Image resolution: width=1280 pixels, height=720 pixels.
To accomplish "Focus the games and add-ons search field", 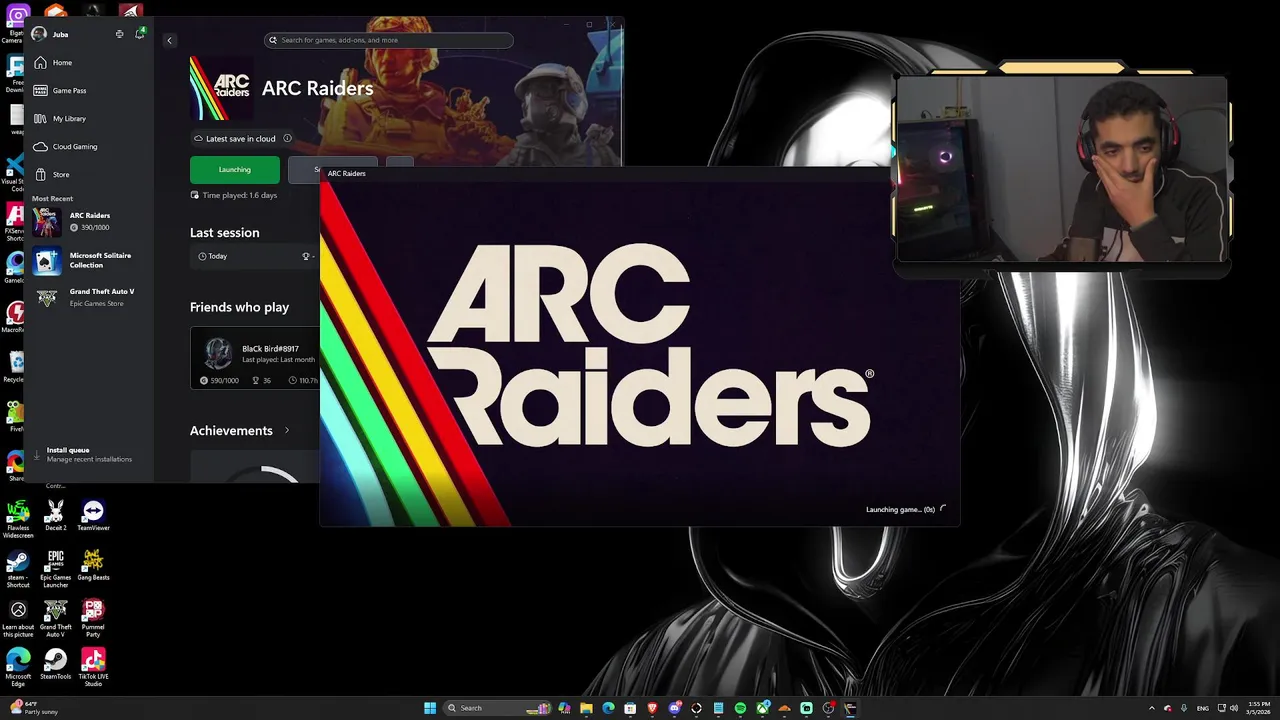I will [x=389, y=40].
